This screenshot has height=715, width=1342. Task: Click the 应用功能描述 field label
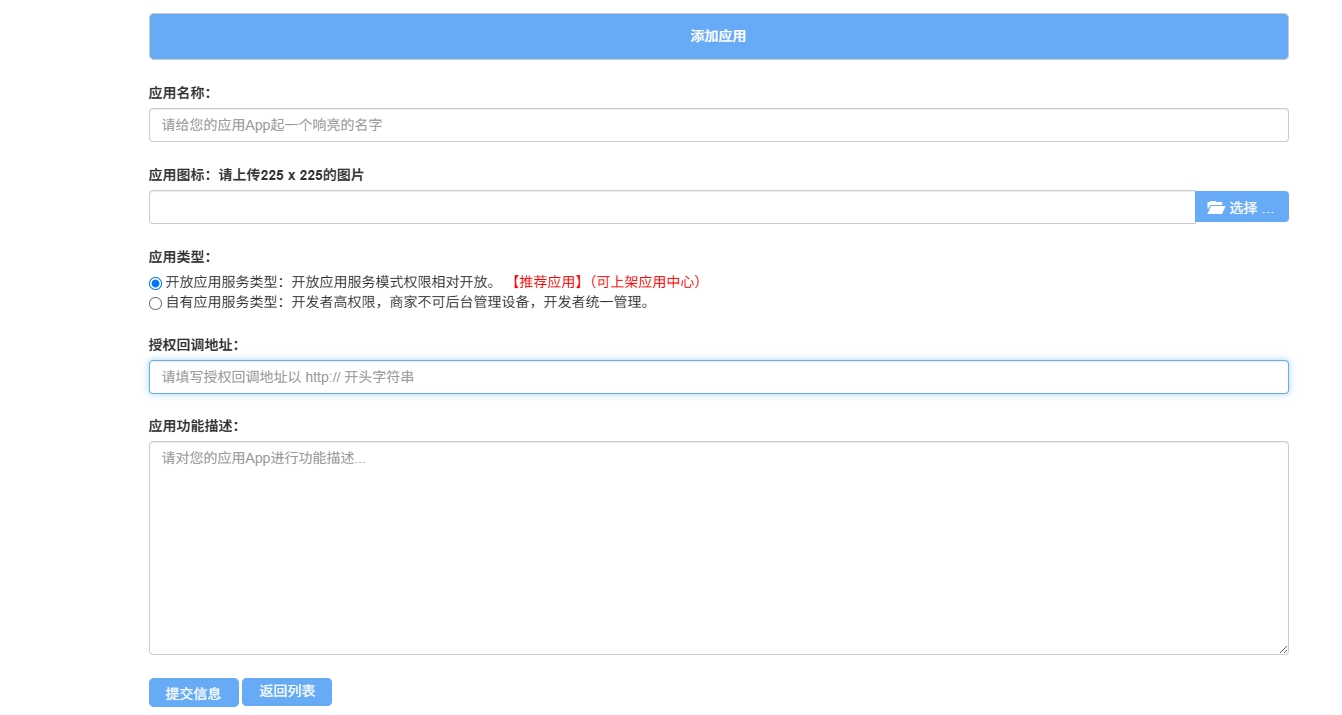point(194,426)
